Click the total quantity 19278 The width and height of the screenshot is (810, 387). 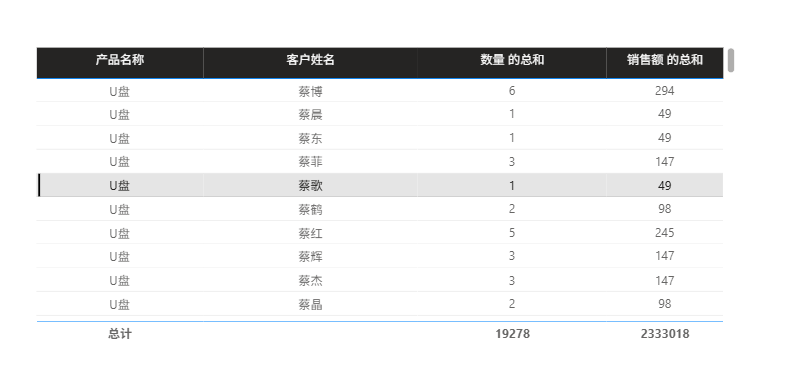pos(512,334)
